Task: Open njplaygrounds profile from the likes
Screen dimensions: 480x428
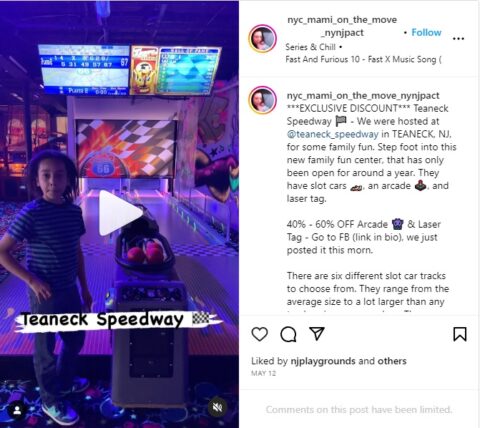Action: (323, 361)
